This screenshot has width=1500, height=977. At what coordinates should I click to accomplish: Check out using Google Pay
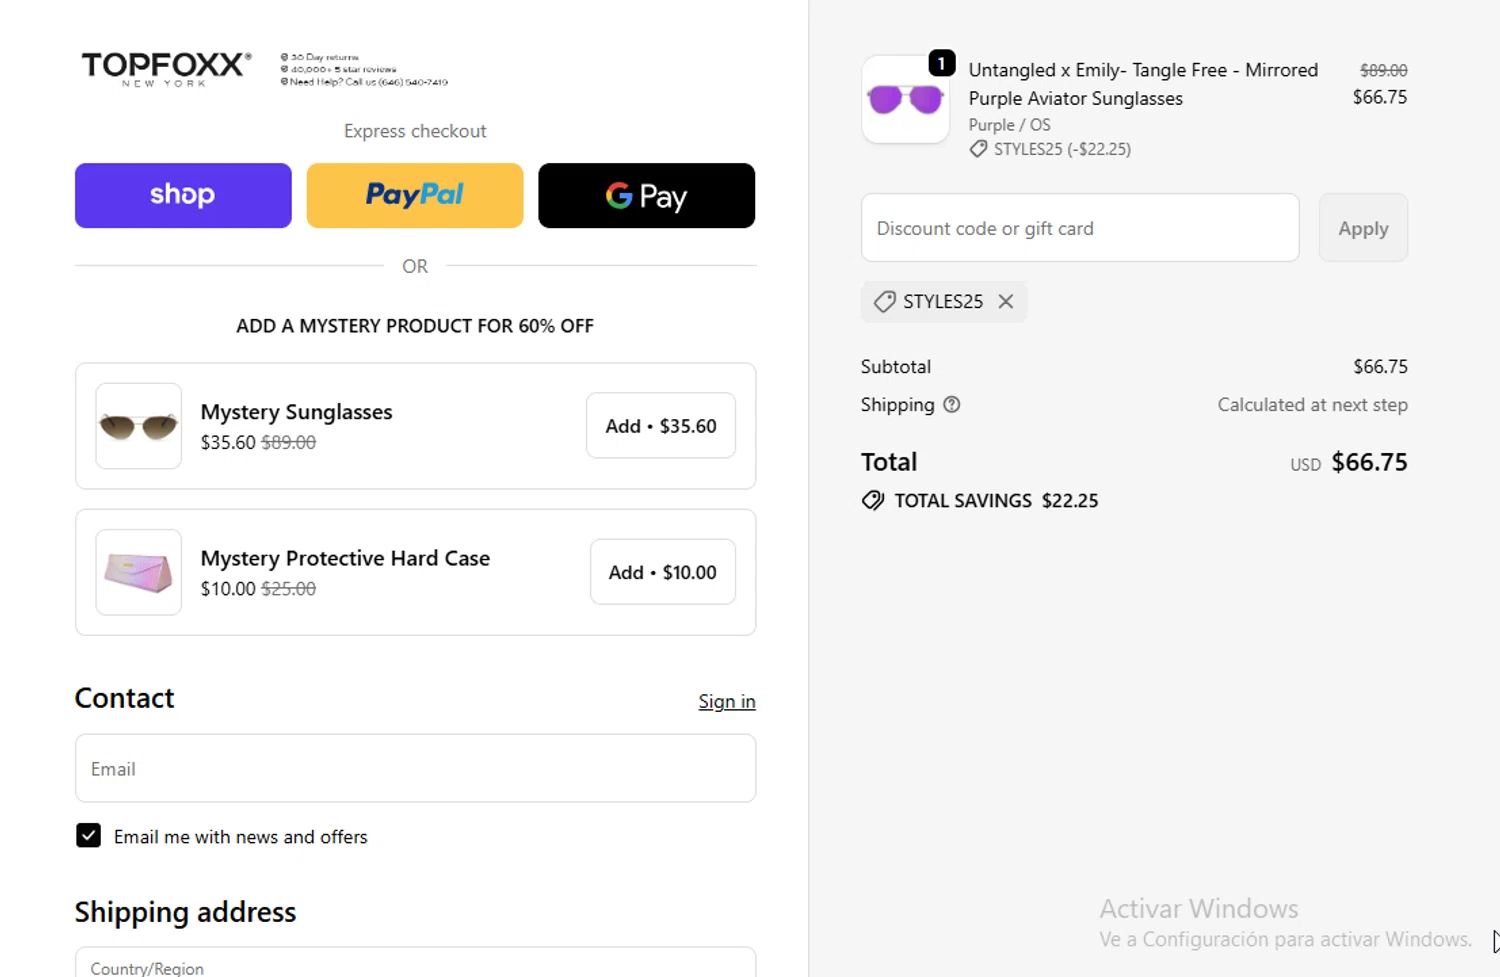pos(646,195)
